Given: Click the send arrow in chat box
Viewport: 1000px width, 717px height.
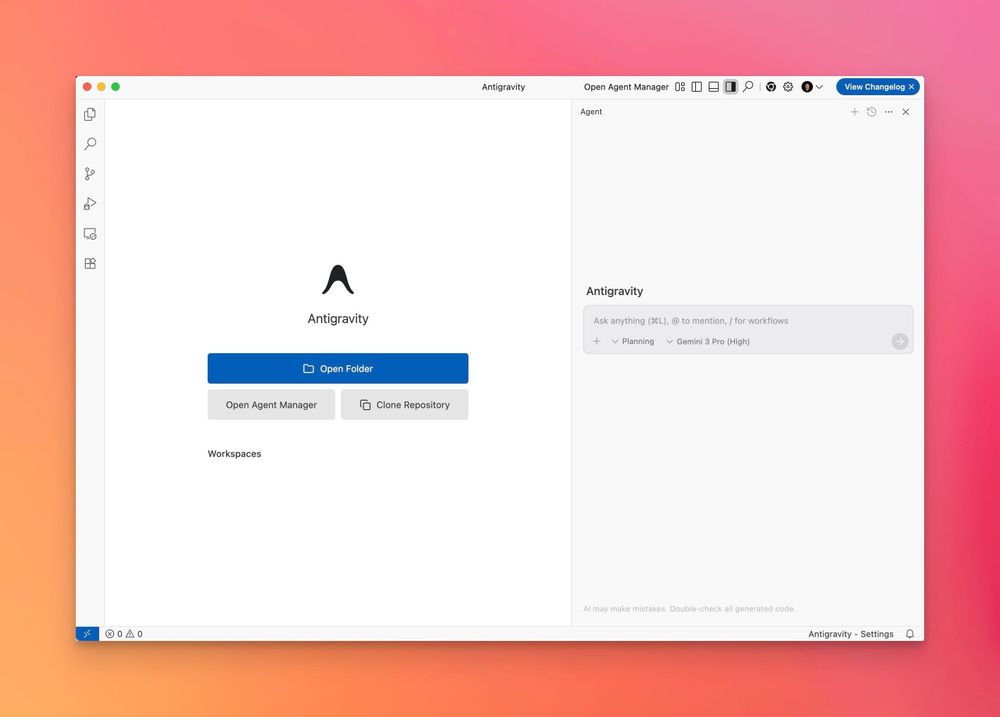Looking at the screenshot, I should click(x=899, y=341).
